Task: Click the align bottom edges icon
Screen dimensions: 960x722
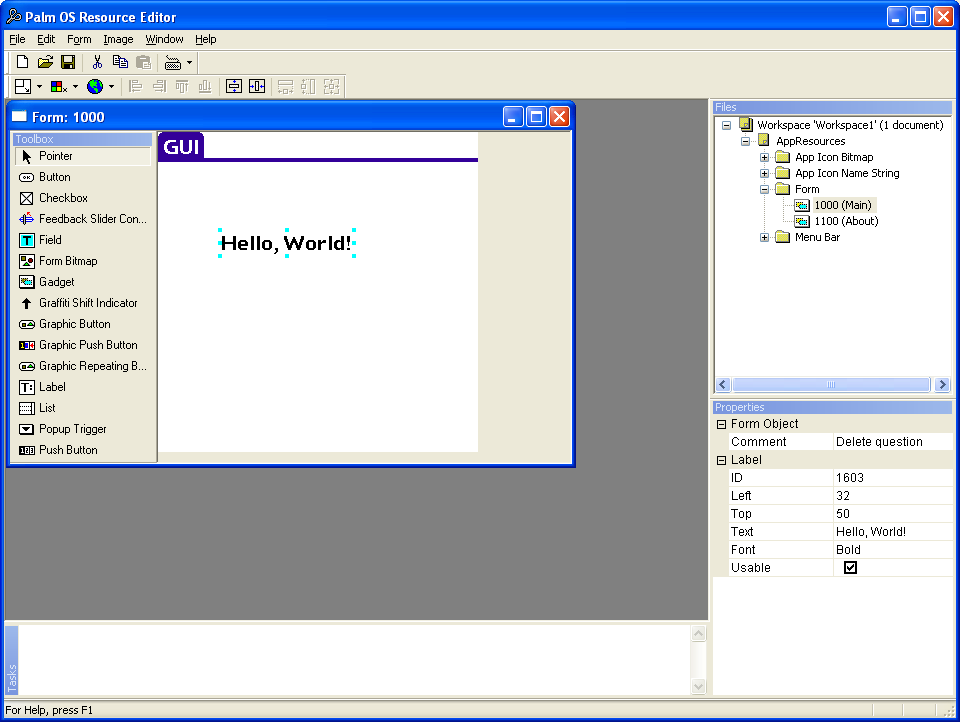Action: 204,86
